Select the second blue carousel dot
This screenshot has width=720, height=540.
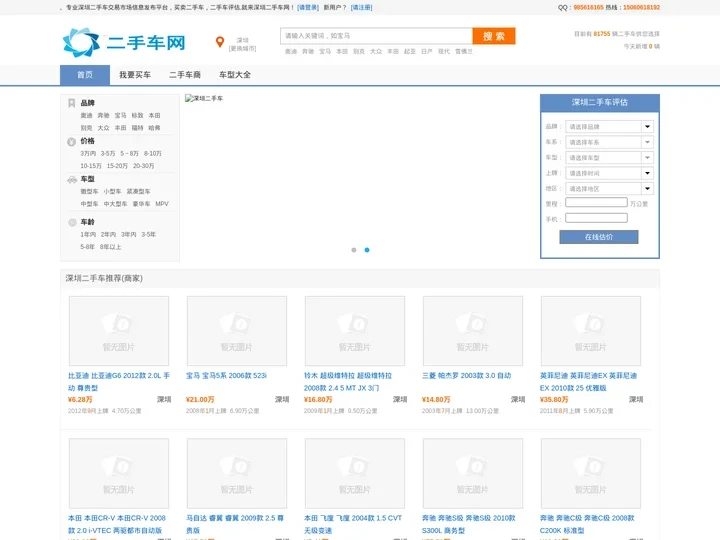pyautogui.click(x=367, y=250)
